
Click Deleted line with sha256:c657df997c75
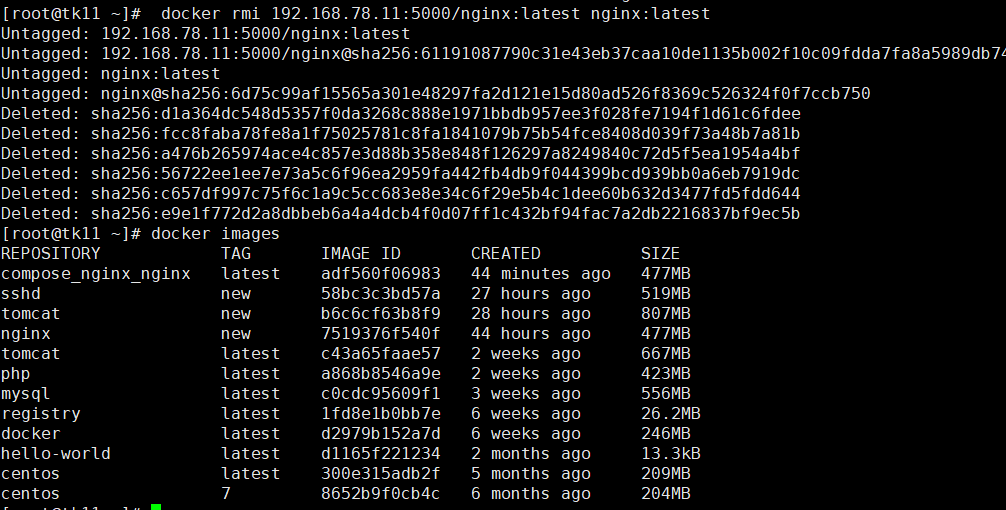(x=401, y=193)
